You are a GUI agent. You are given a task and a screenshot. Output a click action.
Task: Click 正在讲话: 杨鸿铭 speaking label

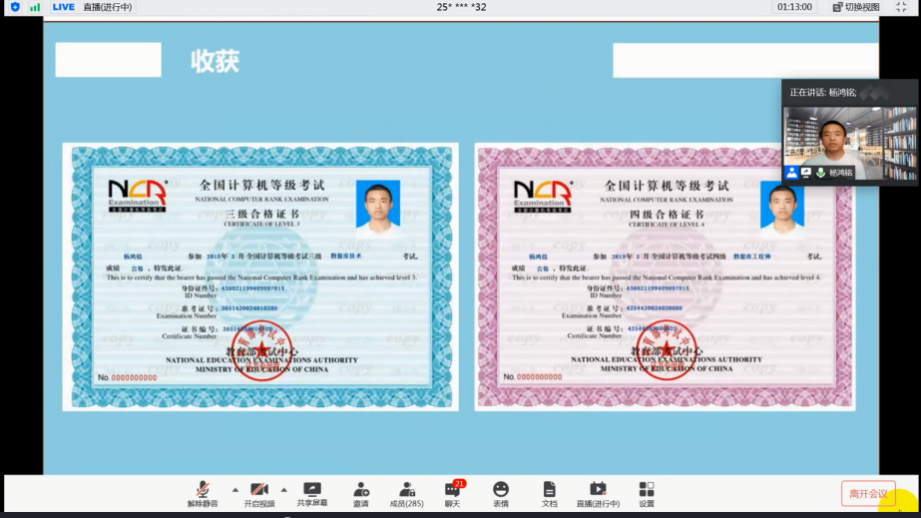pos(823,93)
